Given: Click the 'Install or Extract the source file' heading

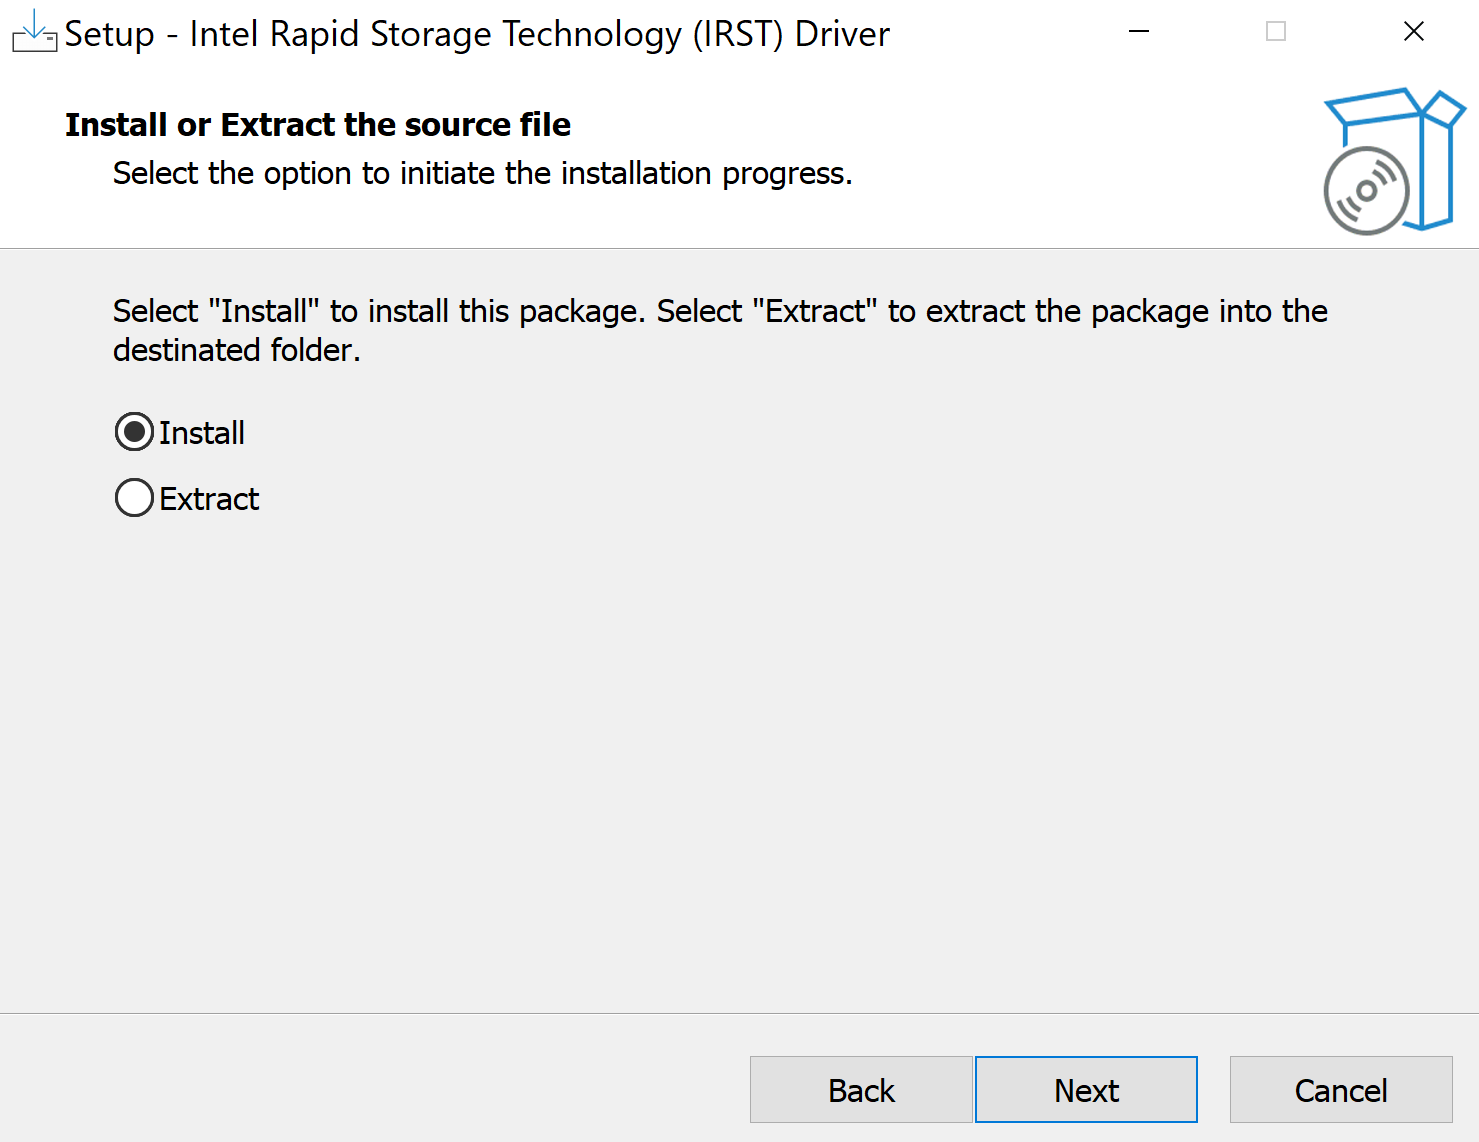Looking at the screenshot, I should coord(318,125).
